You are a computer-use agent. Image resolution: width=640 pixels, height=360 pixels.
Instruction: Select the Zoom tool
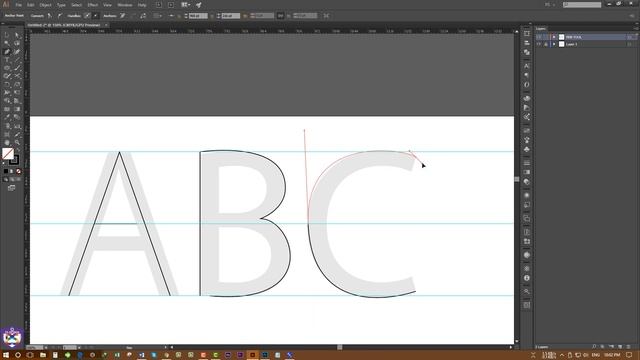17,142
